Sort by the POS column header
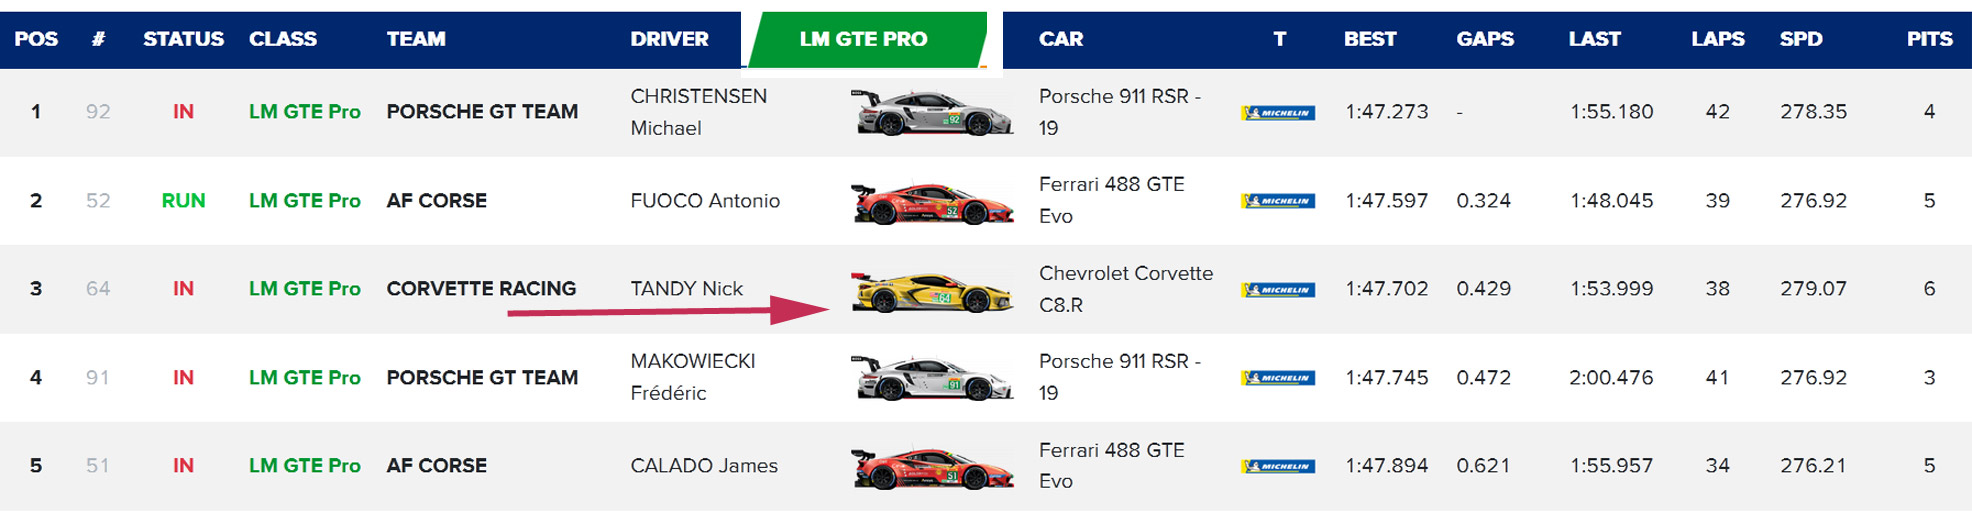This screenshot has height=524, width=1972. pos(36,39)
